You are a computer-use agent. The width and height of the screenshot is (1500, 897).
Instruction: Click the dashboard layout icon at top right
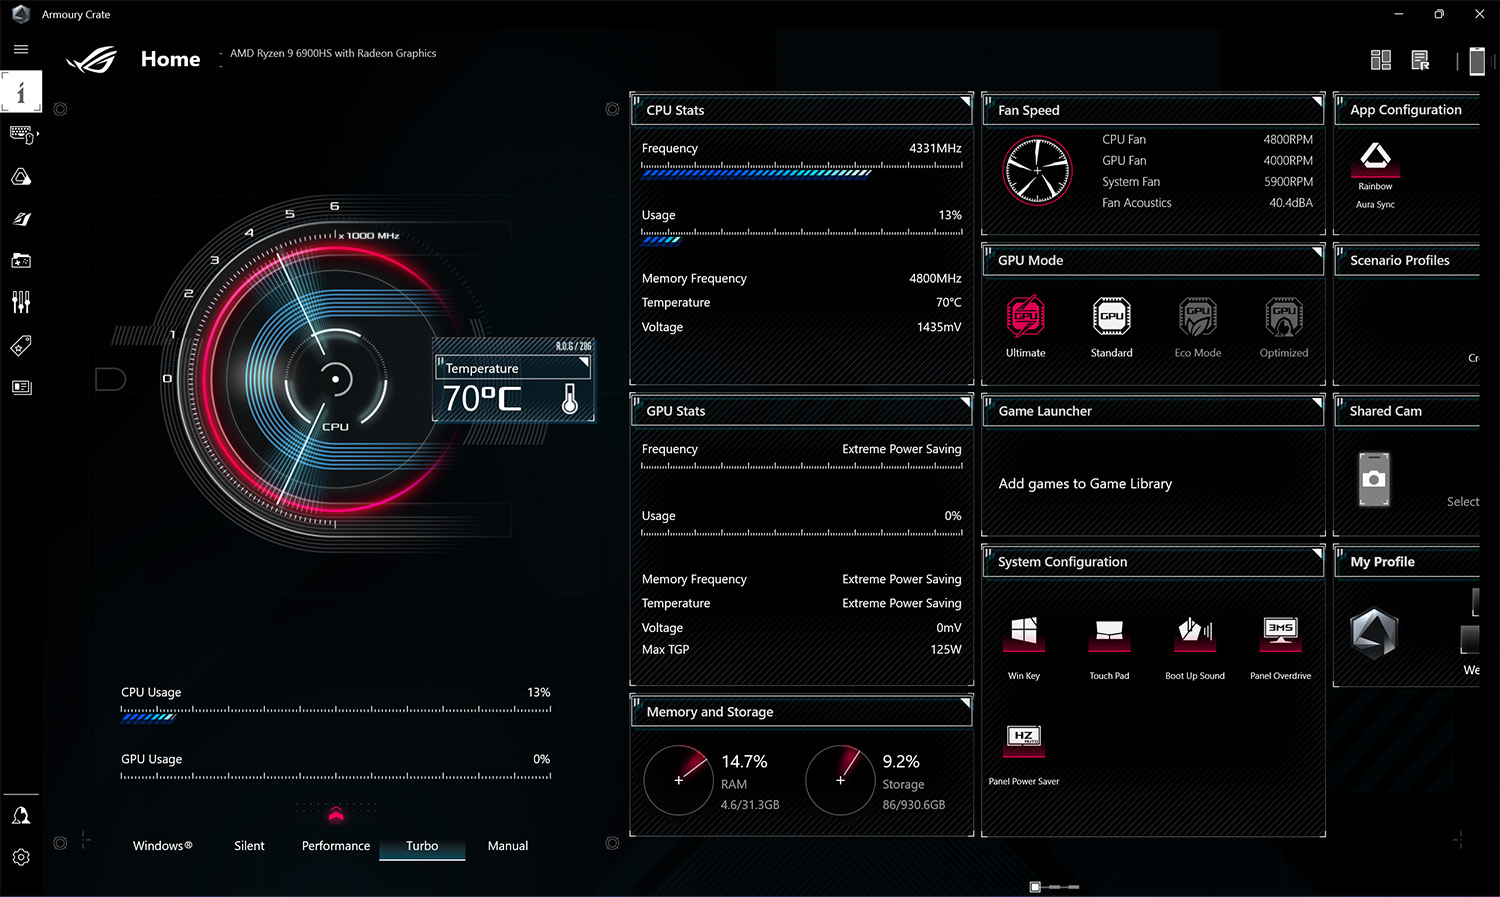[x=1381, y=60]
